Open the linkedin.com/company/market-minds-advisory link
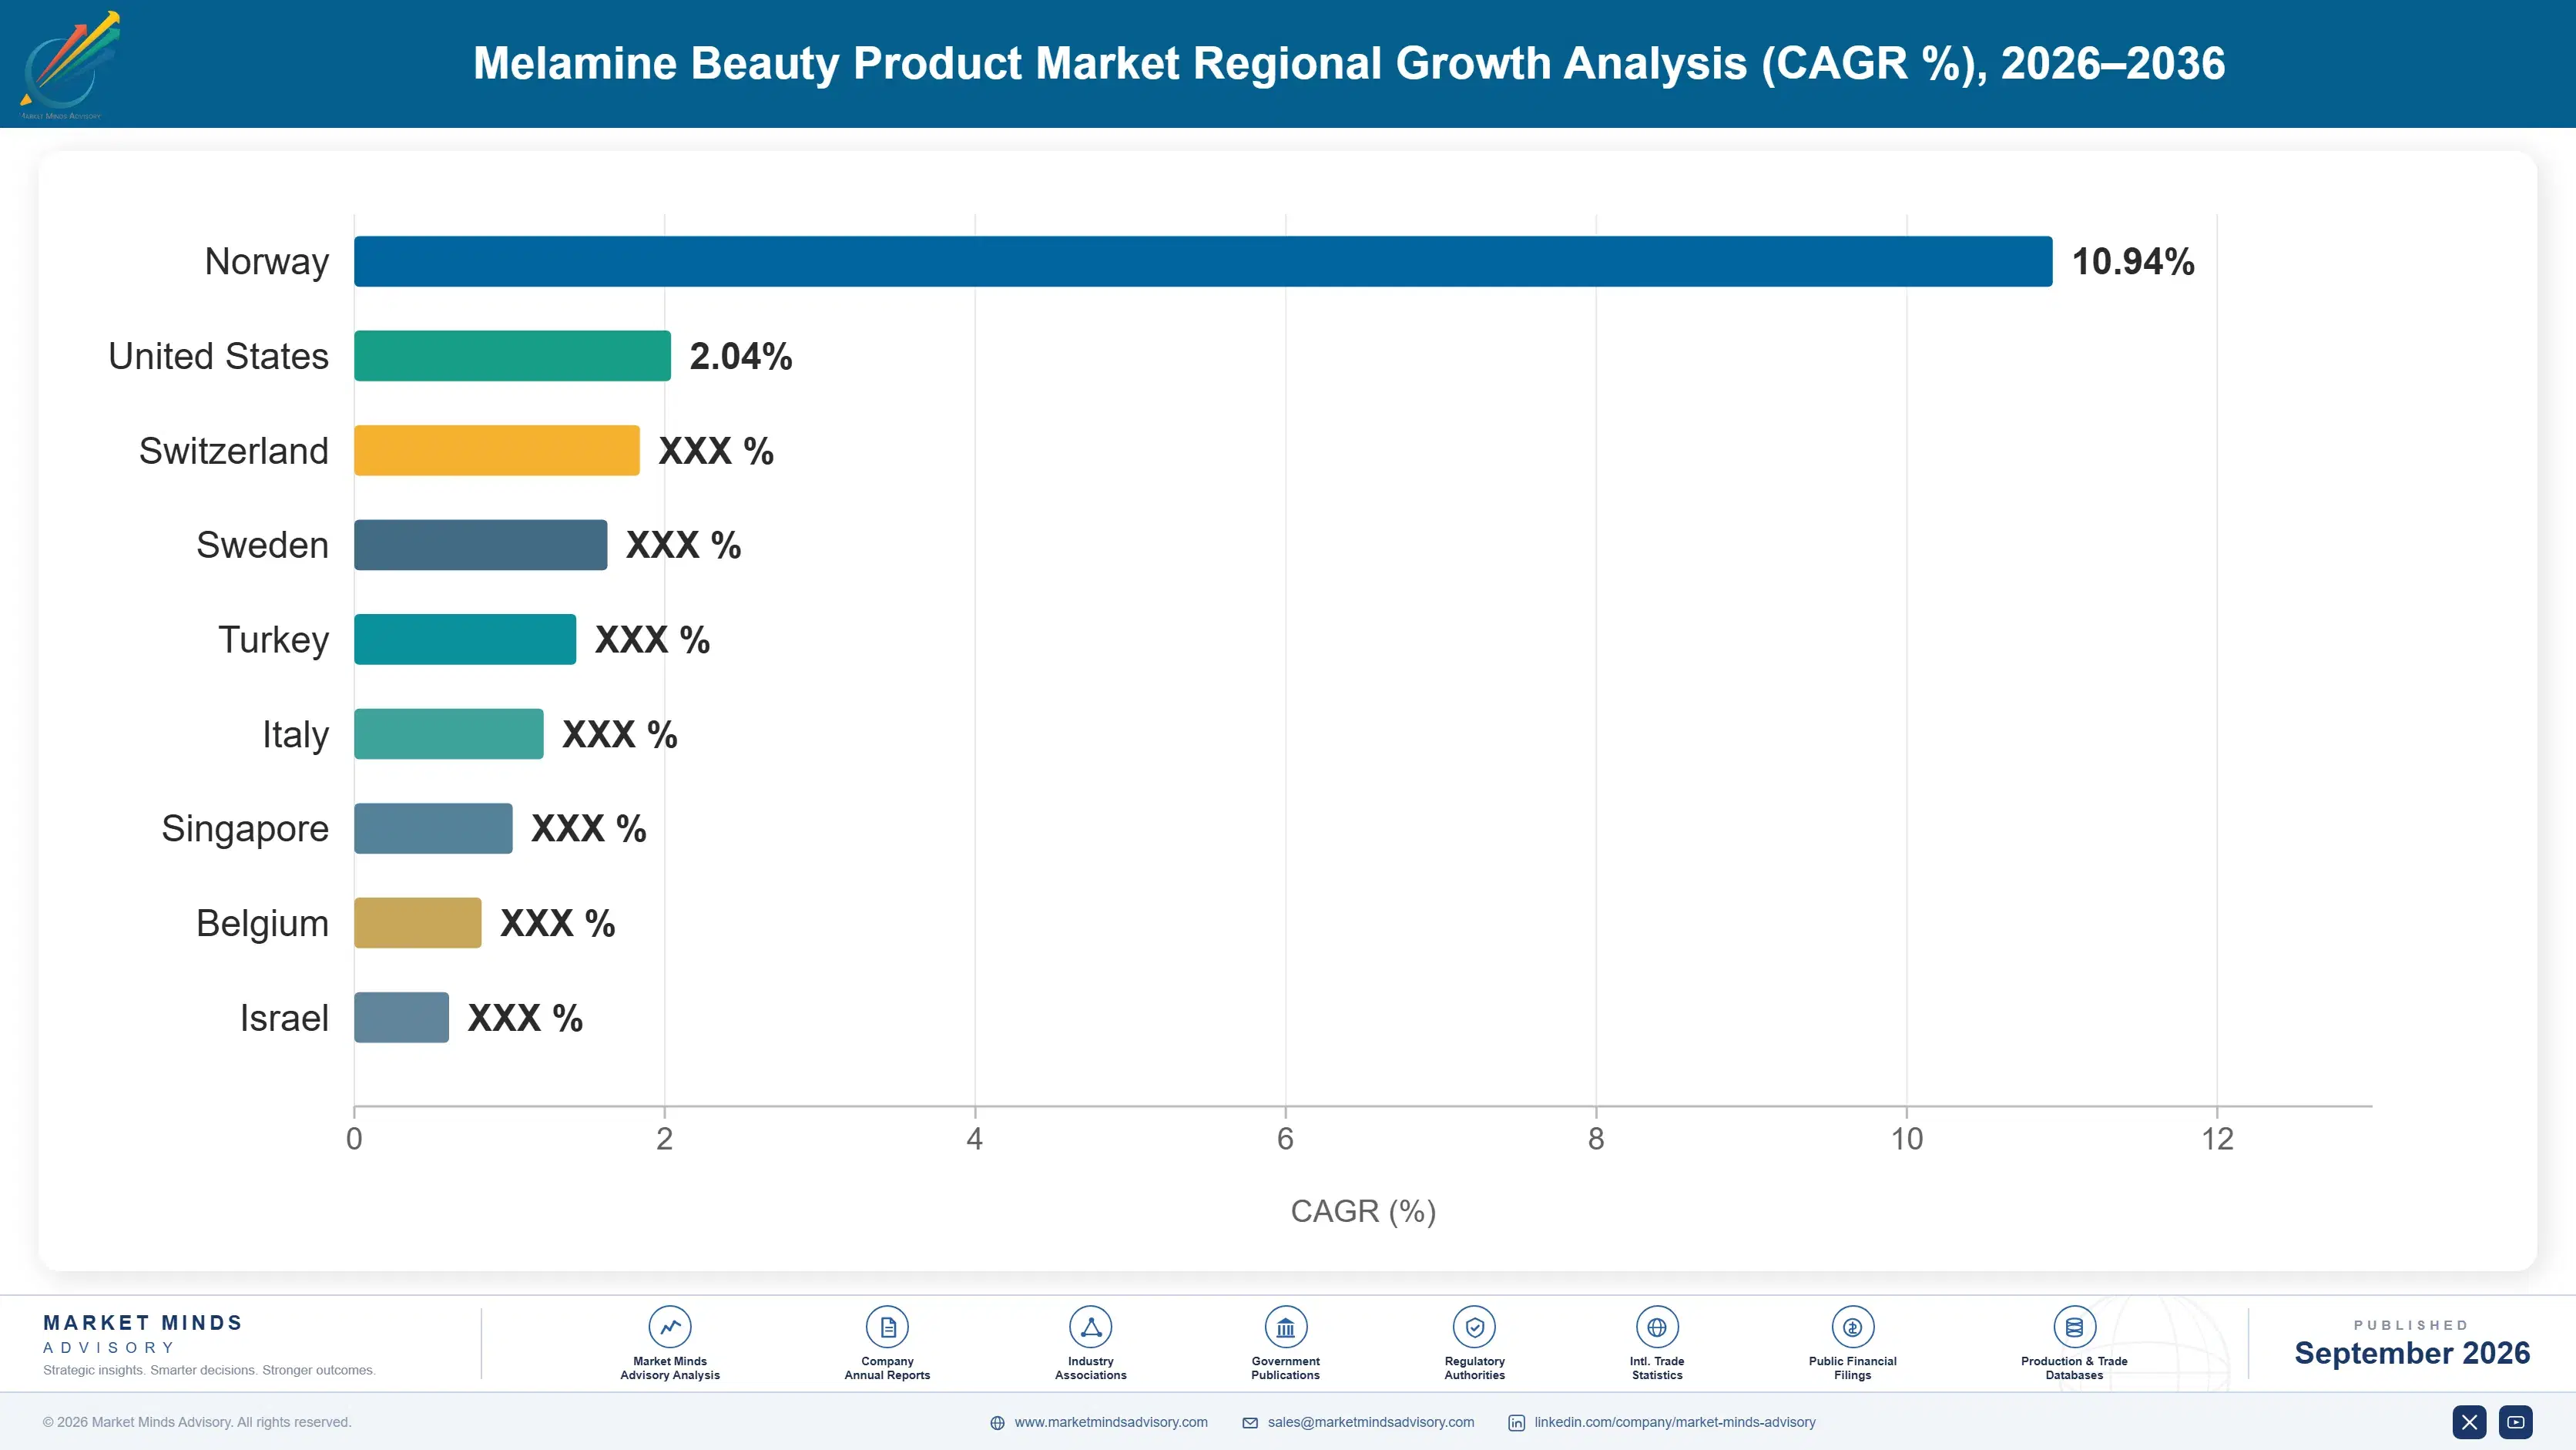 pyautogui.click(x=1674, y=1422)
